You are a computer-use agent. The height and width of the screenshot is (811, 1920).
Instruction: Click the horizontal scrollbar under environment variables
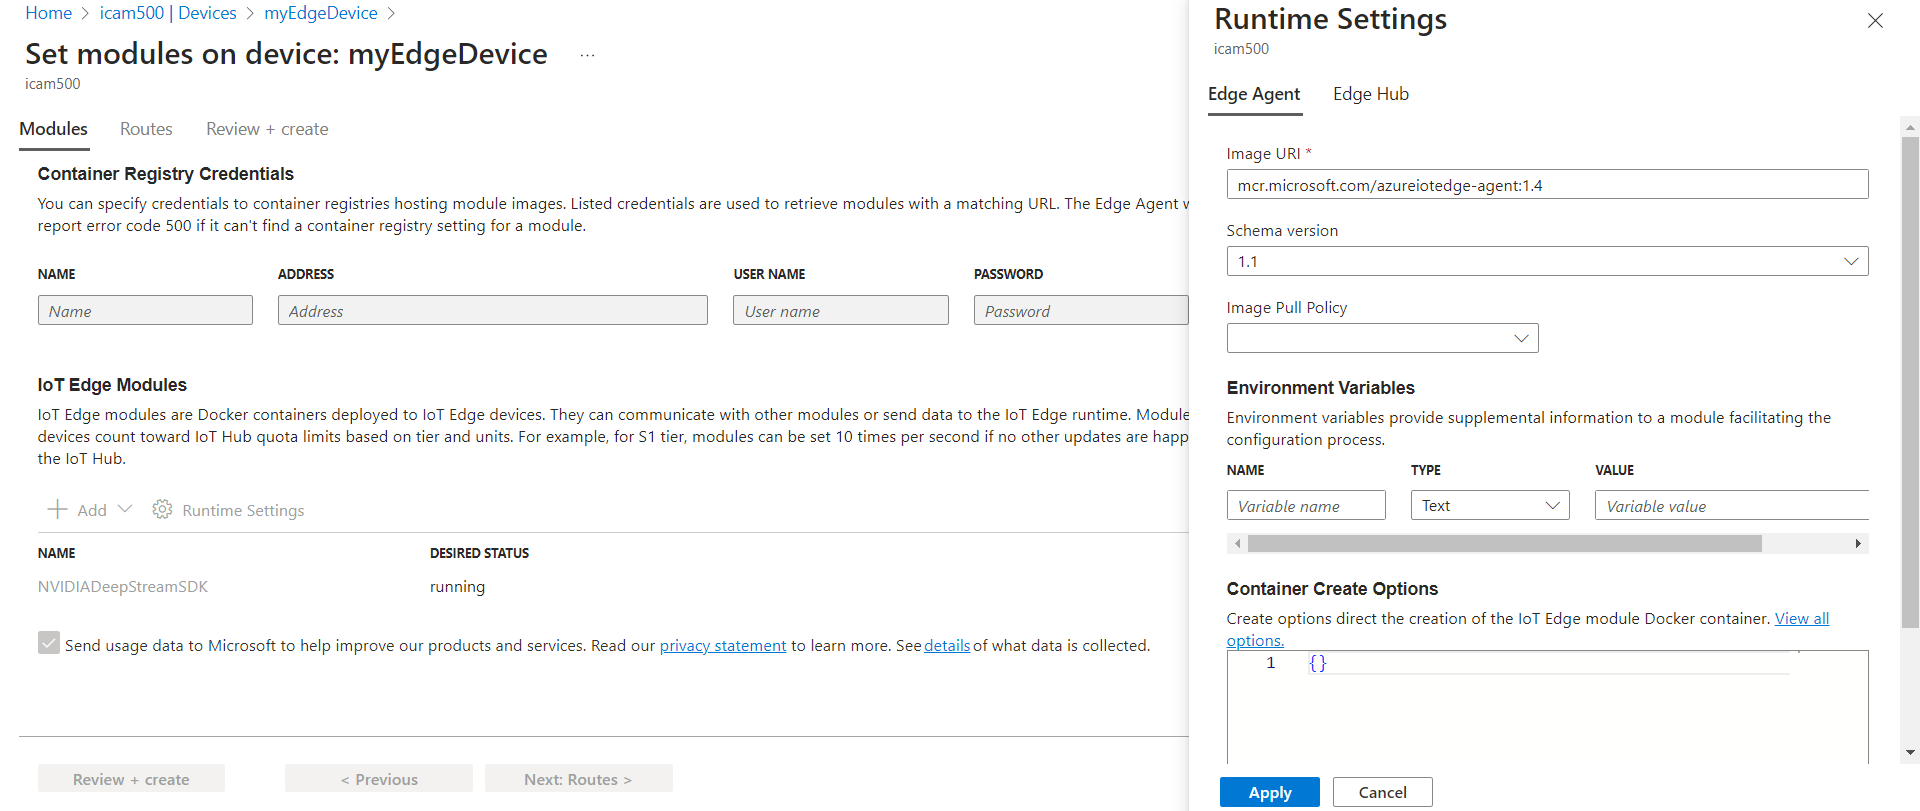click(1504, 543)
